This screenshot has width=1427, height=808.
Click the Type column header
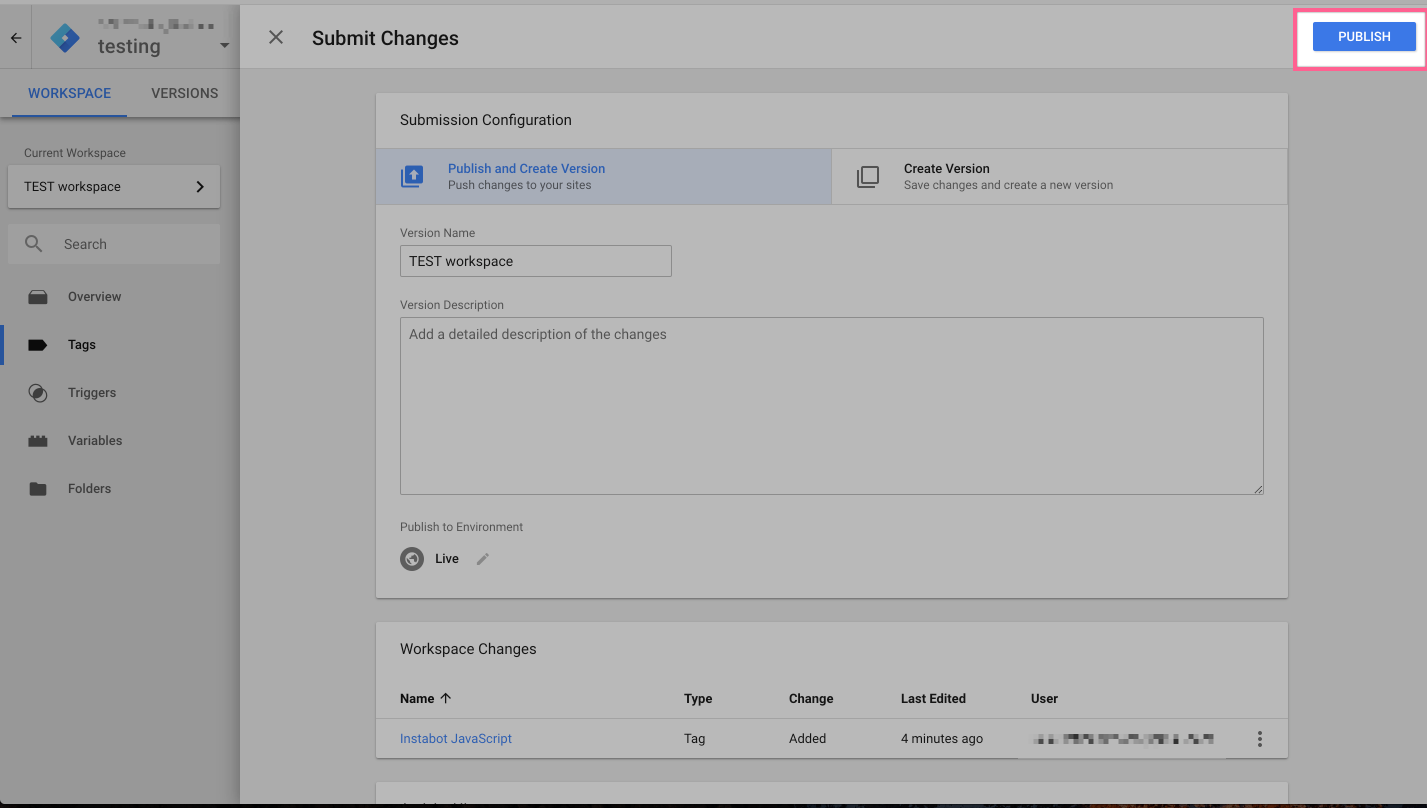698,699
